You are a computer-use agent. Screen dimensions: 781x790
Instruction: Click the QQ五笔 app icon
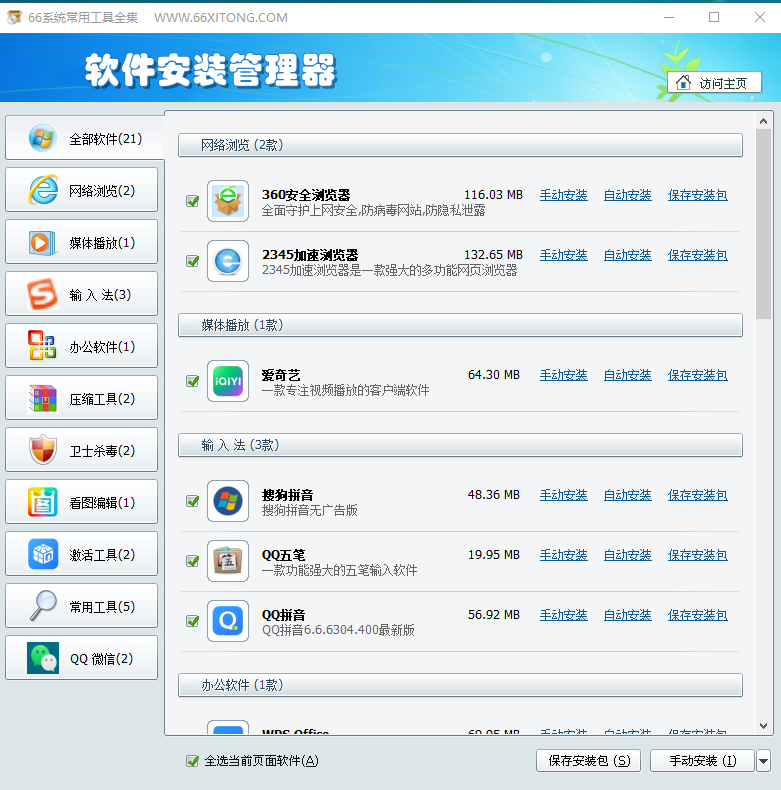coord(228,561)
